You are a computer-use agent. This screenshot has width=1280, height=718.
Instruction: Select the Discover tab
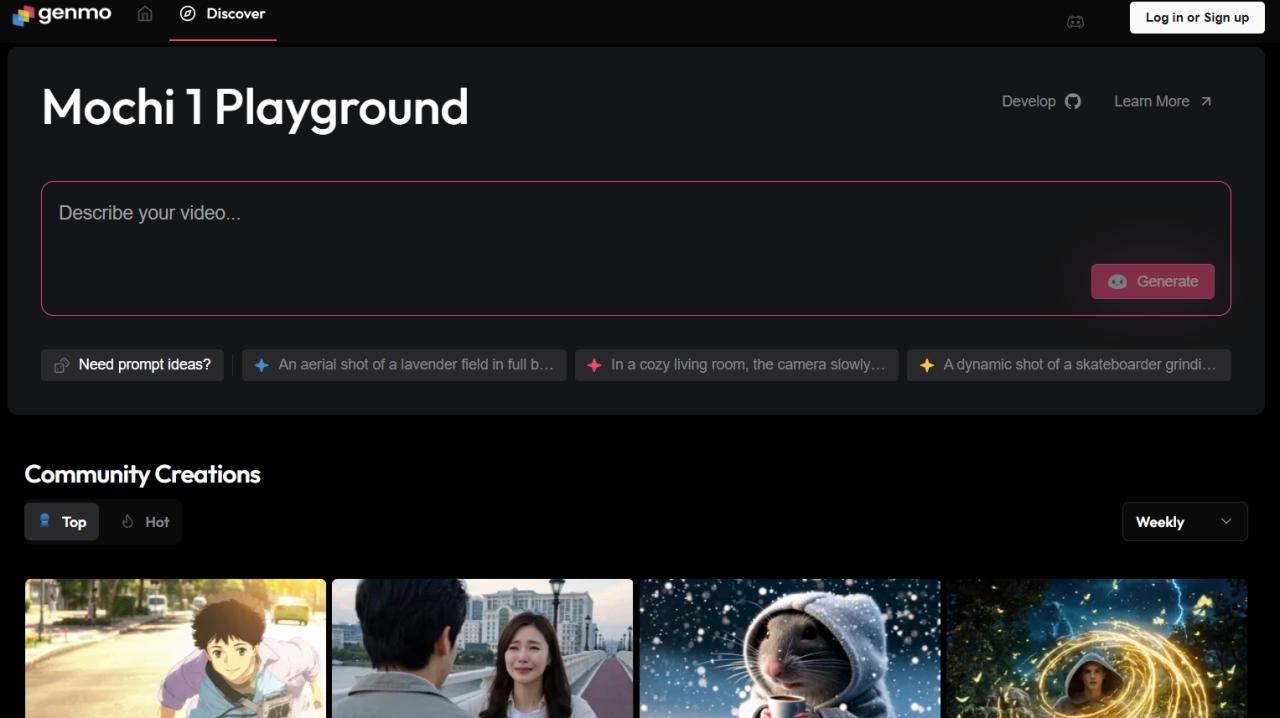tap(223, 15)
